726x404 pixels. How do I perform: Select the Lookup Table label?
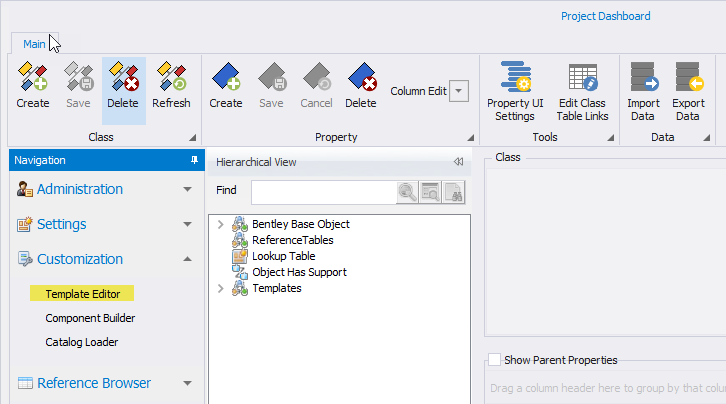pyautogui.click(x=283, y=256)
